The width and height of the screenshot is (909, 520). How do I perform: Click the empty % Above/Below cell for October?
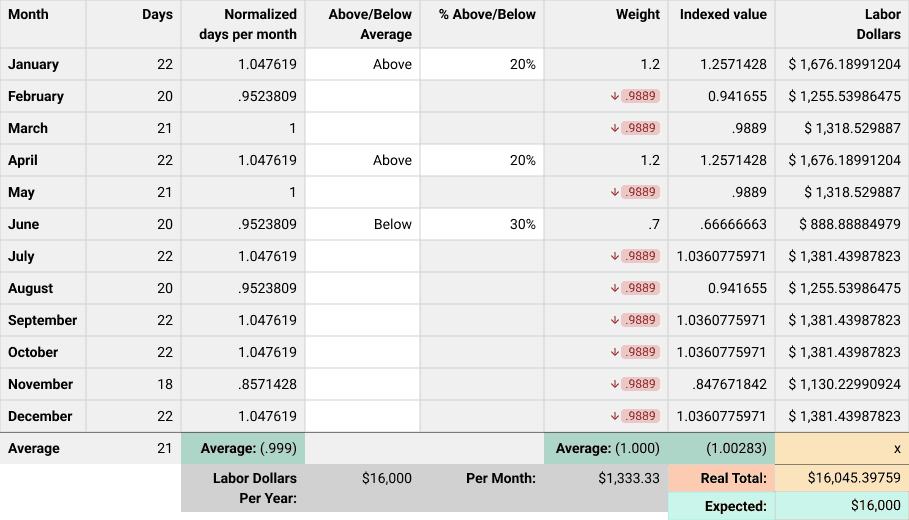(x=482, y=352)
